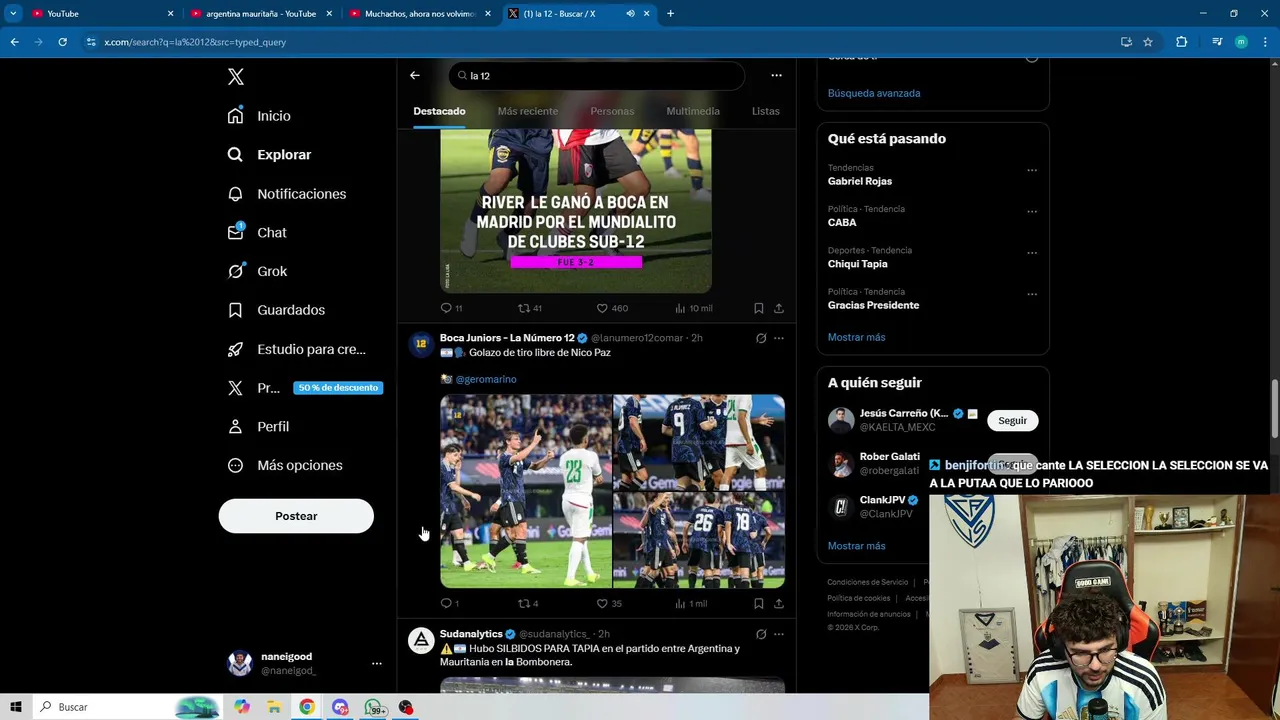
Task: Reload the page in Chrome
Action: tap(62, 42)
